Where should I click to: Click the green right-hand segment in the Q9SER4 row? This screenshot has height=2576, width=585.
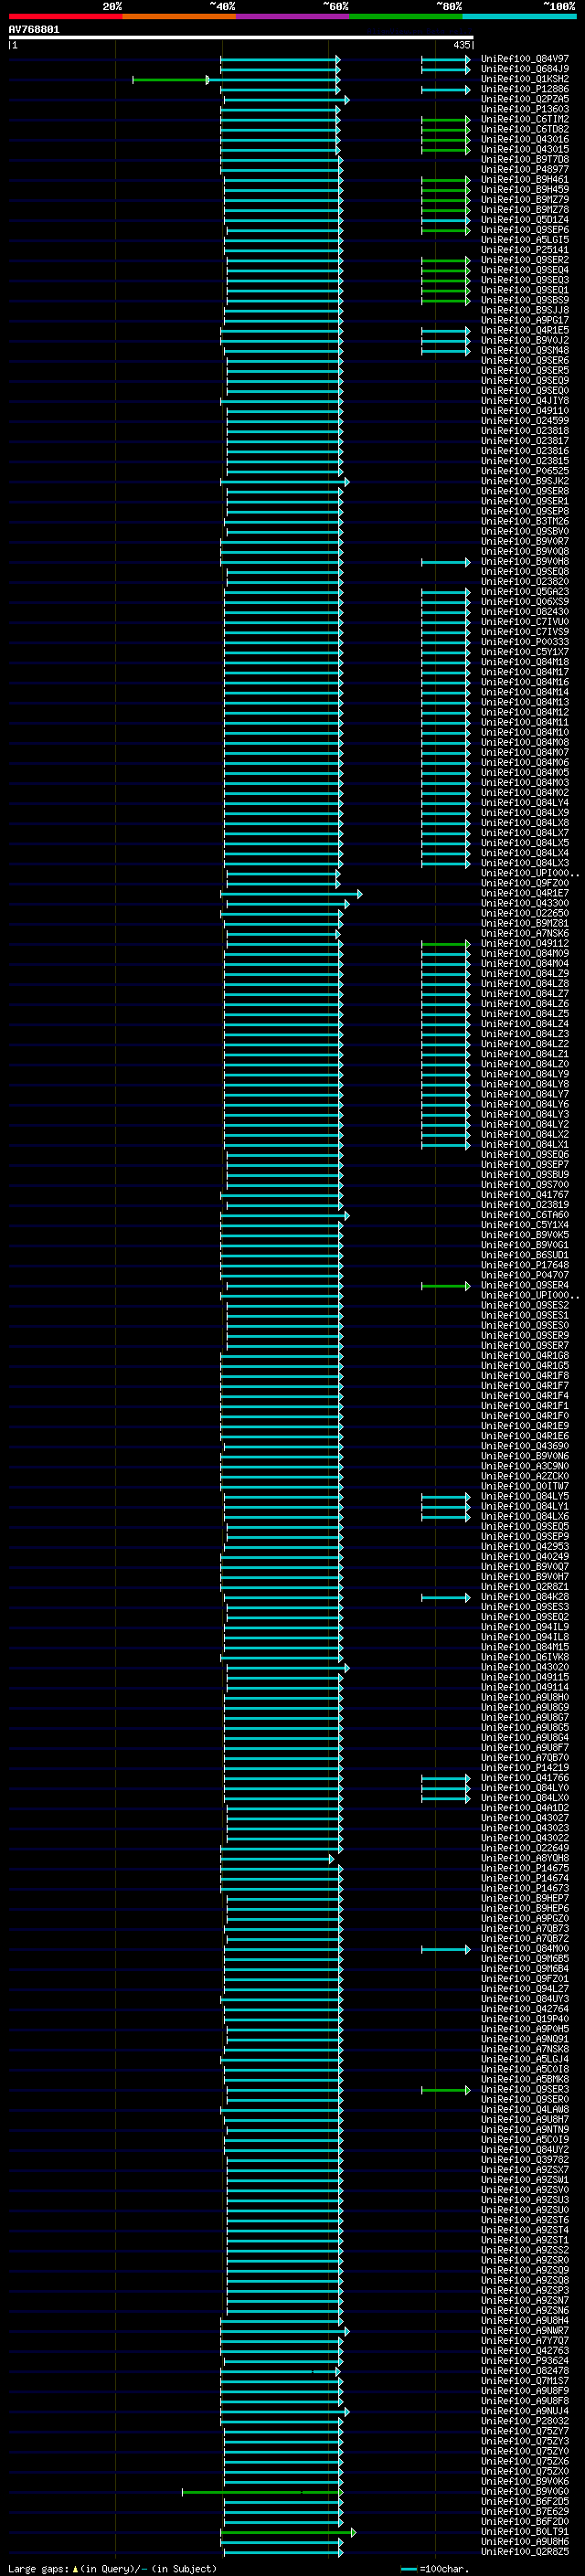click(x=445, y=1286)
